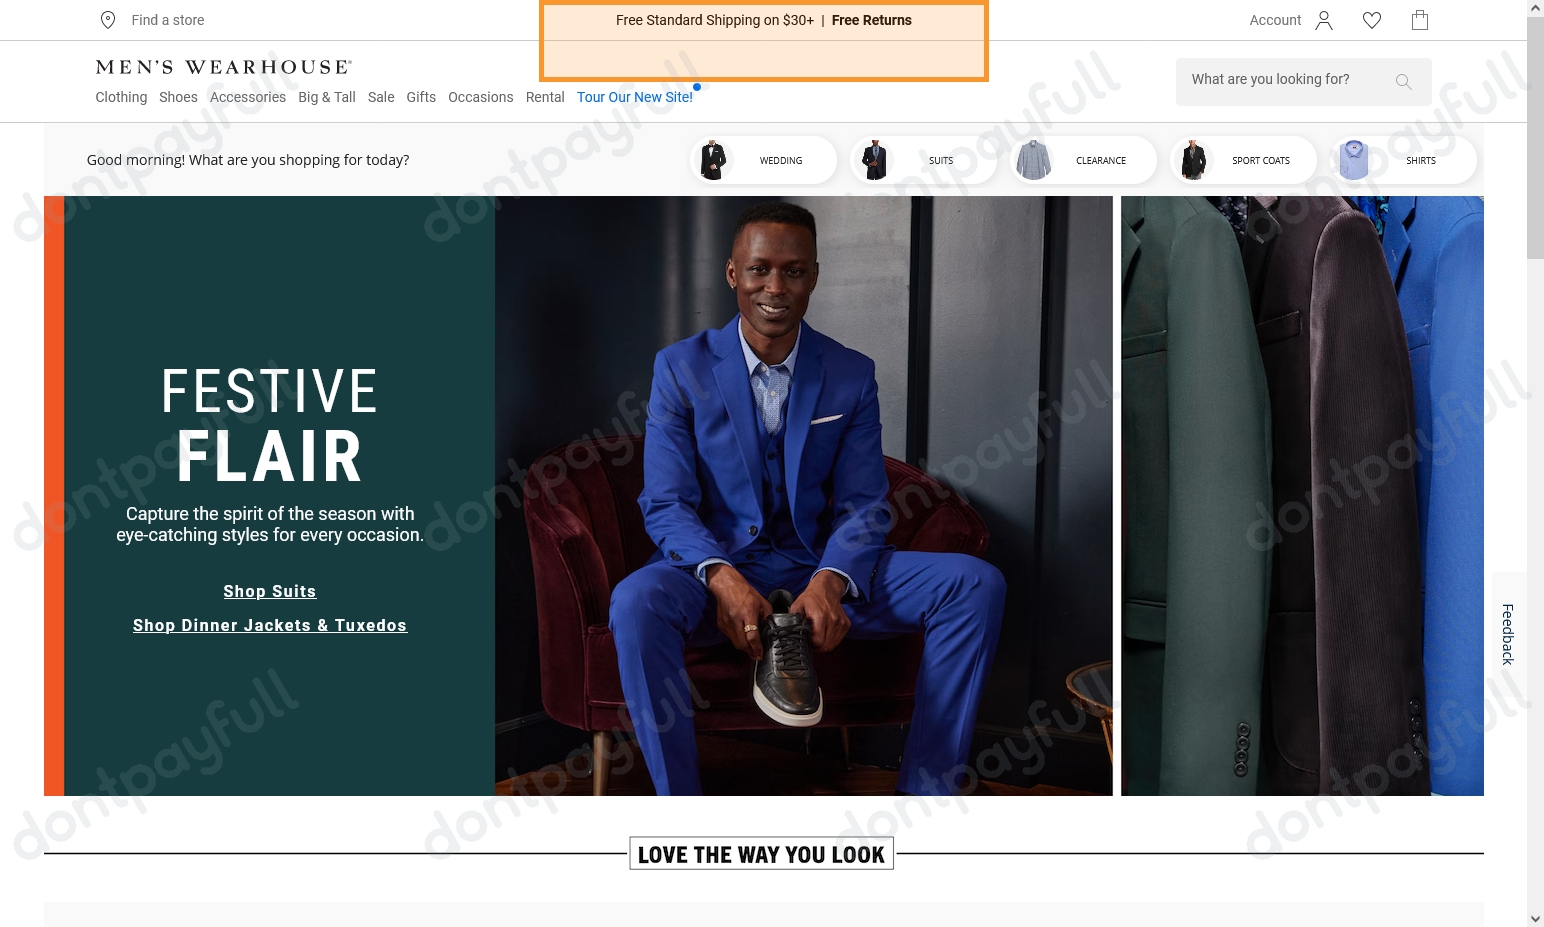Expand the Accessories menu
The height and width of the screenshot is (927, 1544).
(x=248, y=97)
